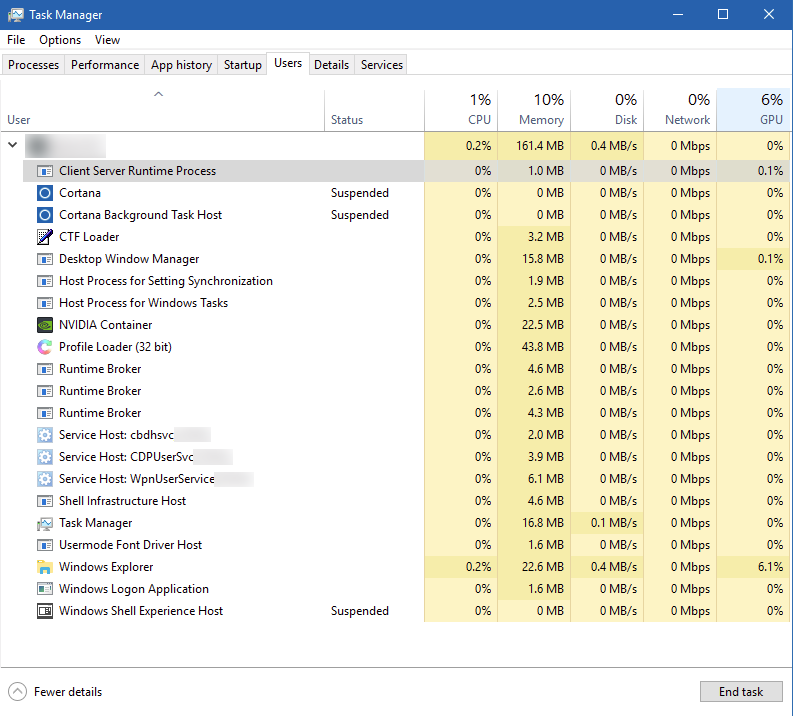Click the Desktop Window Manager icon
This screenshot has width=793, height=716.
tap(45, 259)
